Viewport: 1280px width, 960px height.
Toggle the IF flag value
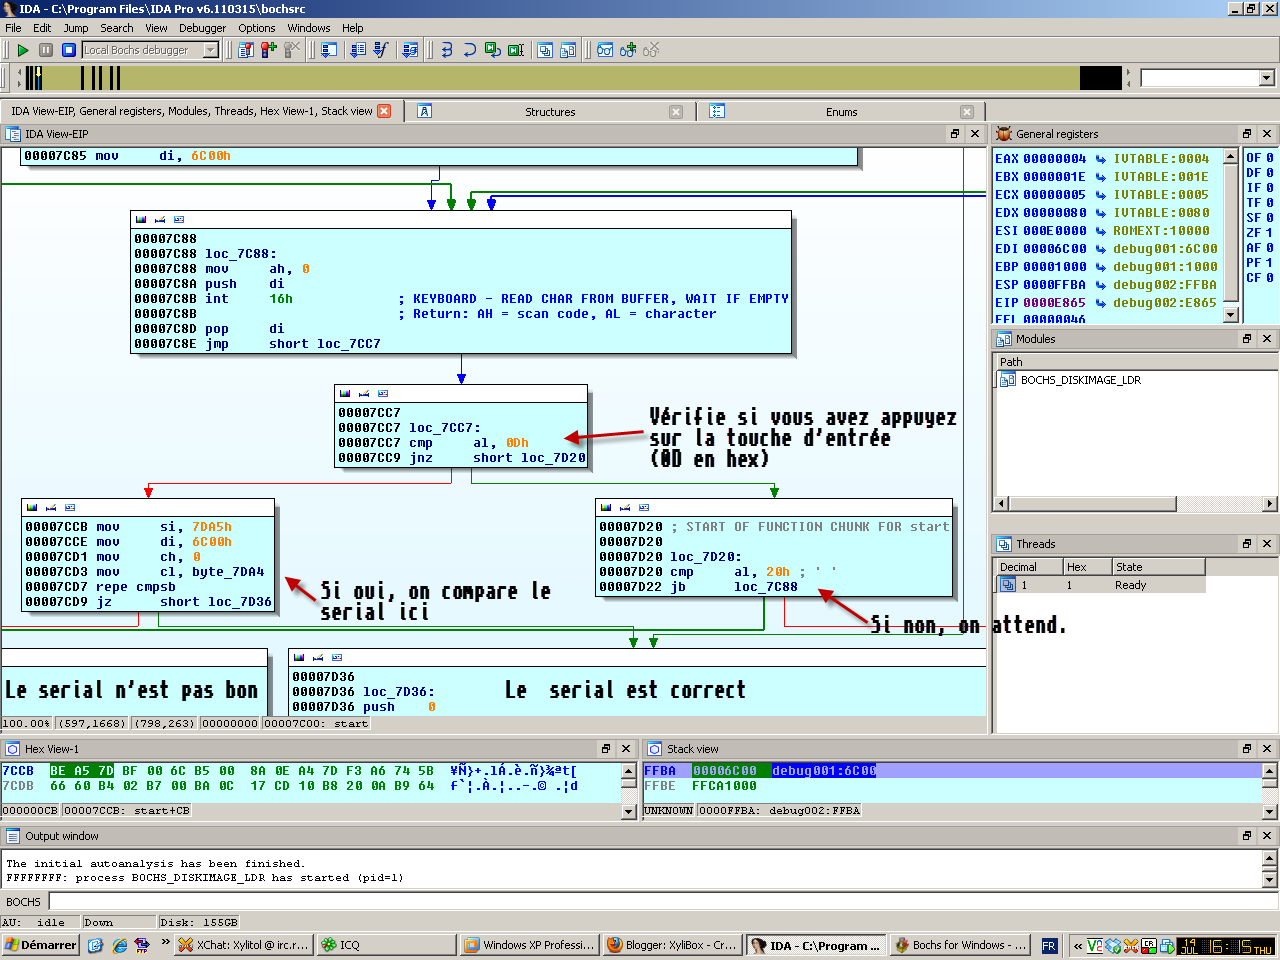tap(1270, 188)
